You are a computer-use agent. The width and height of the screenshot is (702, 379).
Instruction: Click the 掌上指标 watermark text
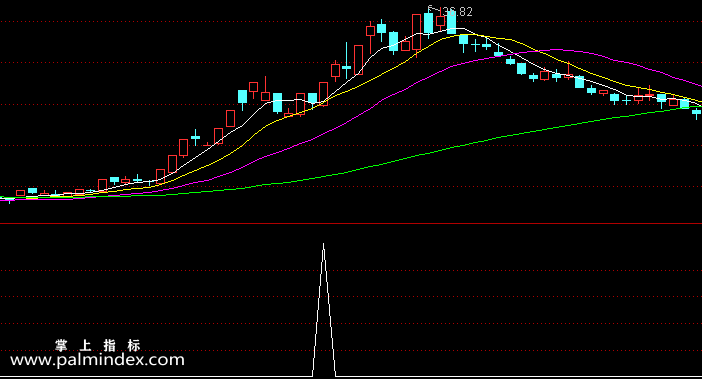point(98,345)
